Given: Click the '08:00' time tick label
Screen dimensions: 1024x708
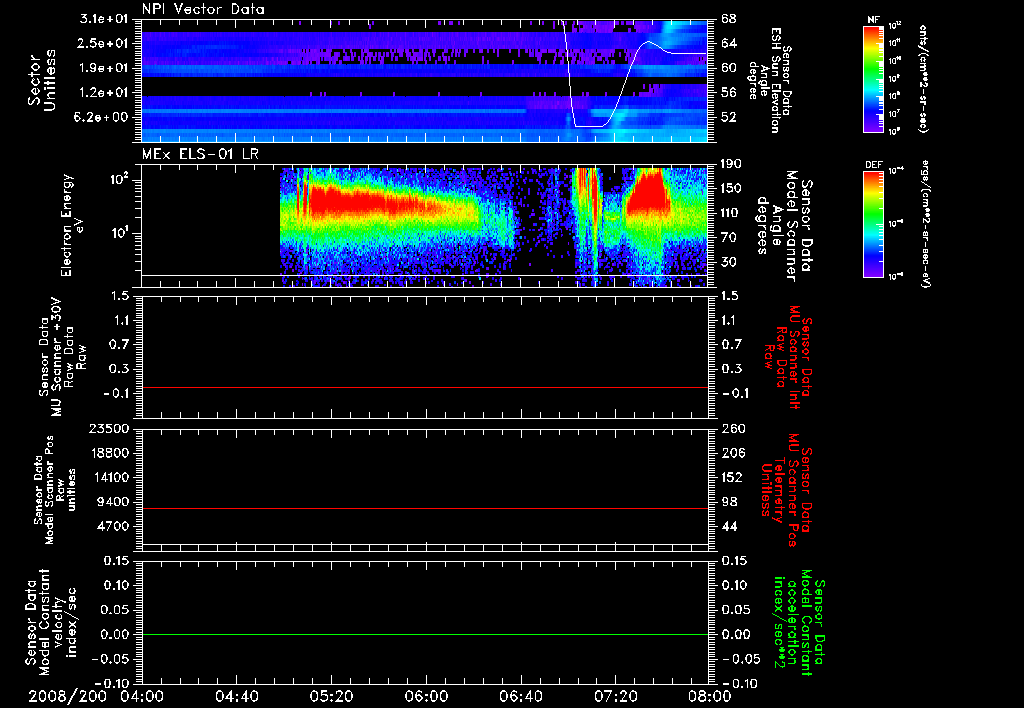Looking at the screenshot, I should [x=710, y=696].
